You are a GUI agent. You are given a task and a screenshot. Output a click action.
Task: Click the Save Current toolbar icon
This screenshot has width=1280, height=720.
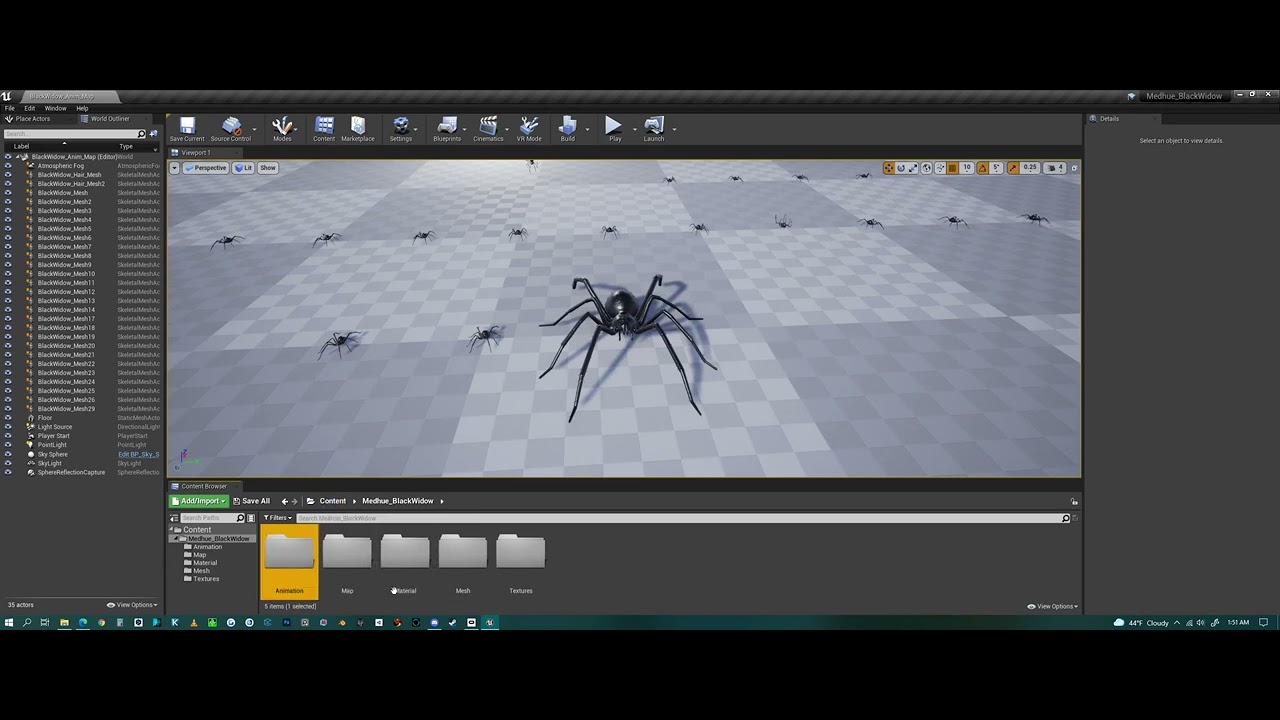pyautogui.click(x=187, y=128)
